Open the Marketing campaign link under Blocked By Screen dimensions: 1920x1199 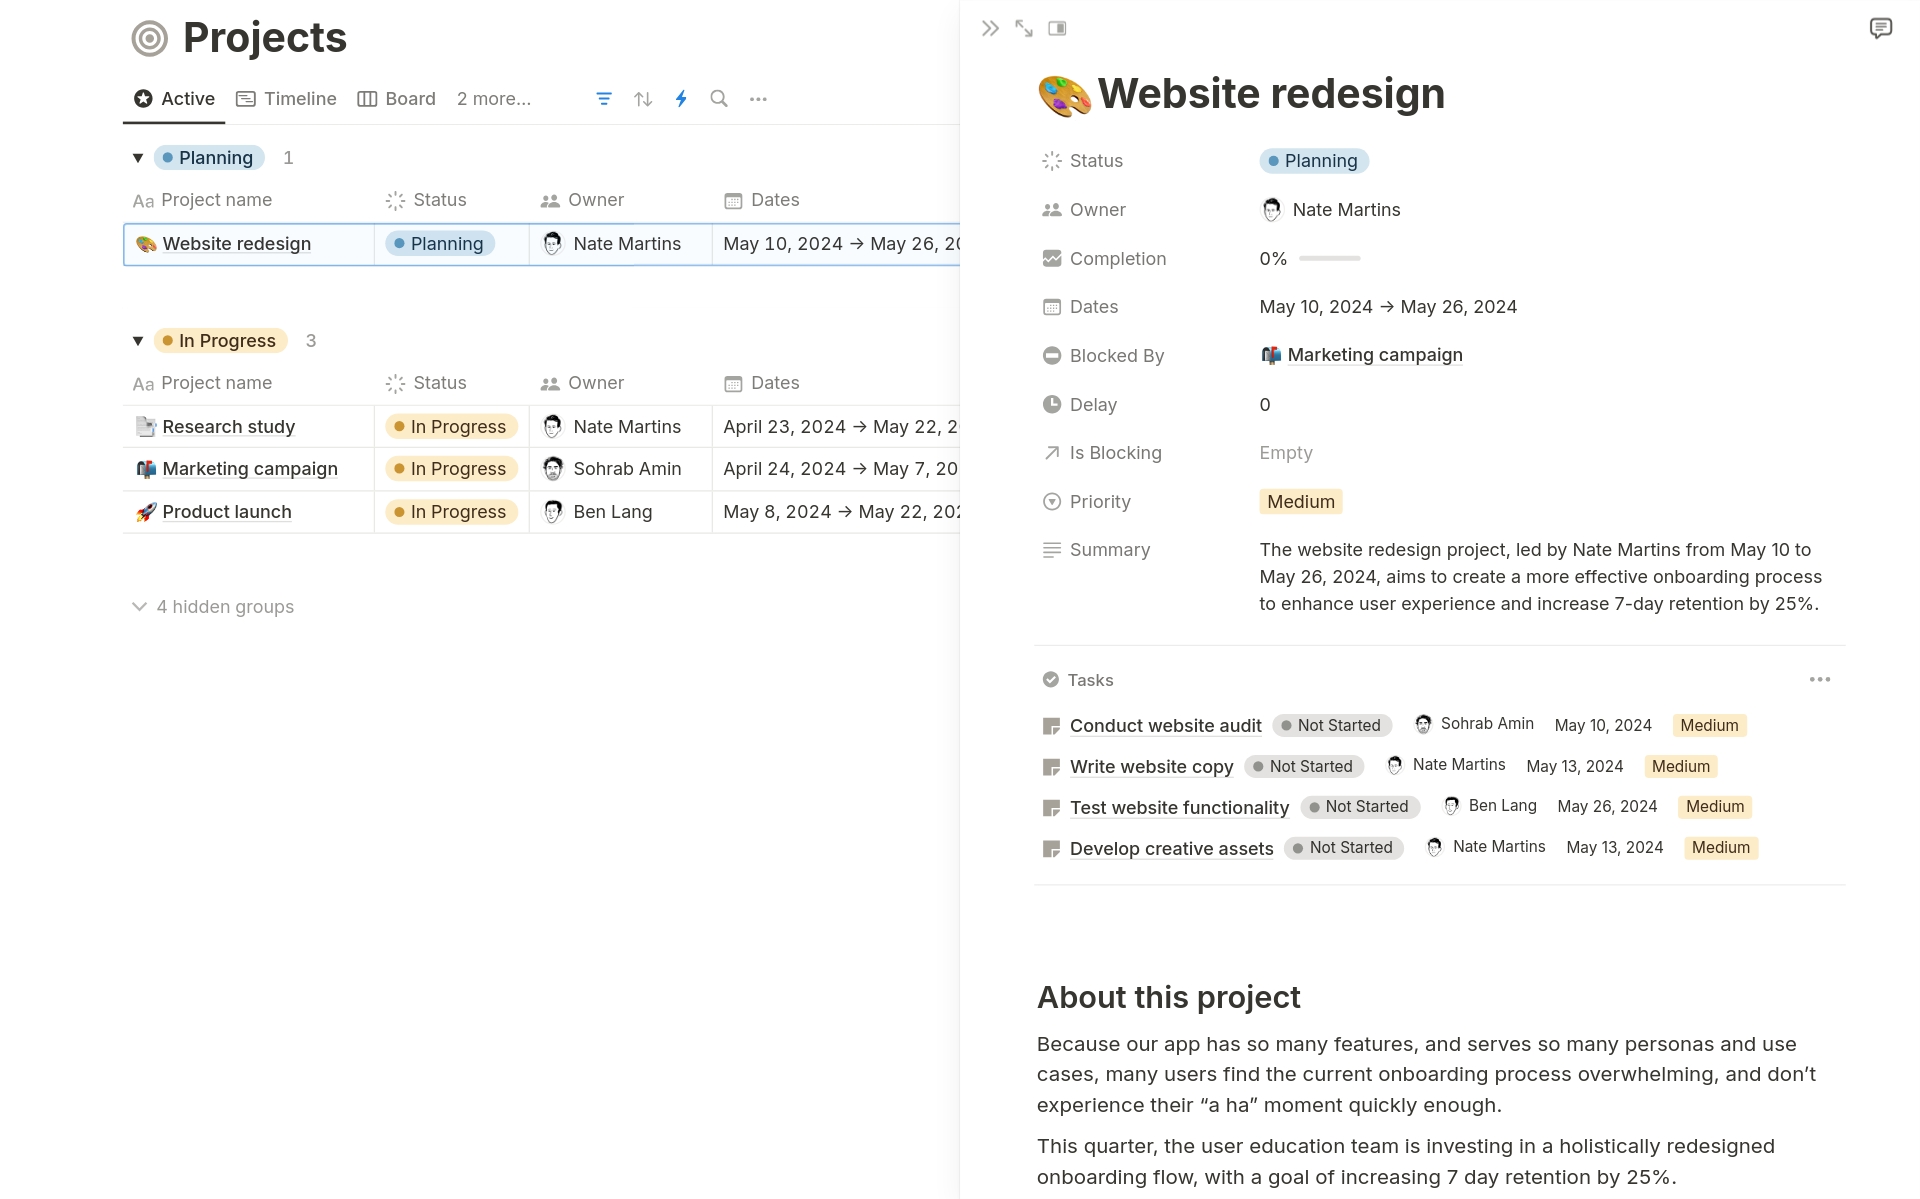[x=1375, y=354]
